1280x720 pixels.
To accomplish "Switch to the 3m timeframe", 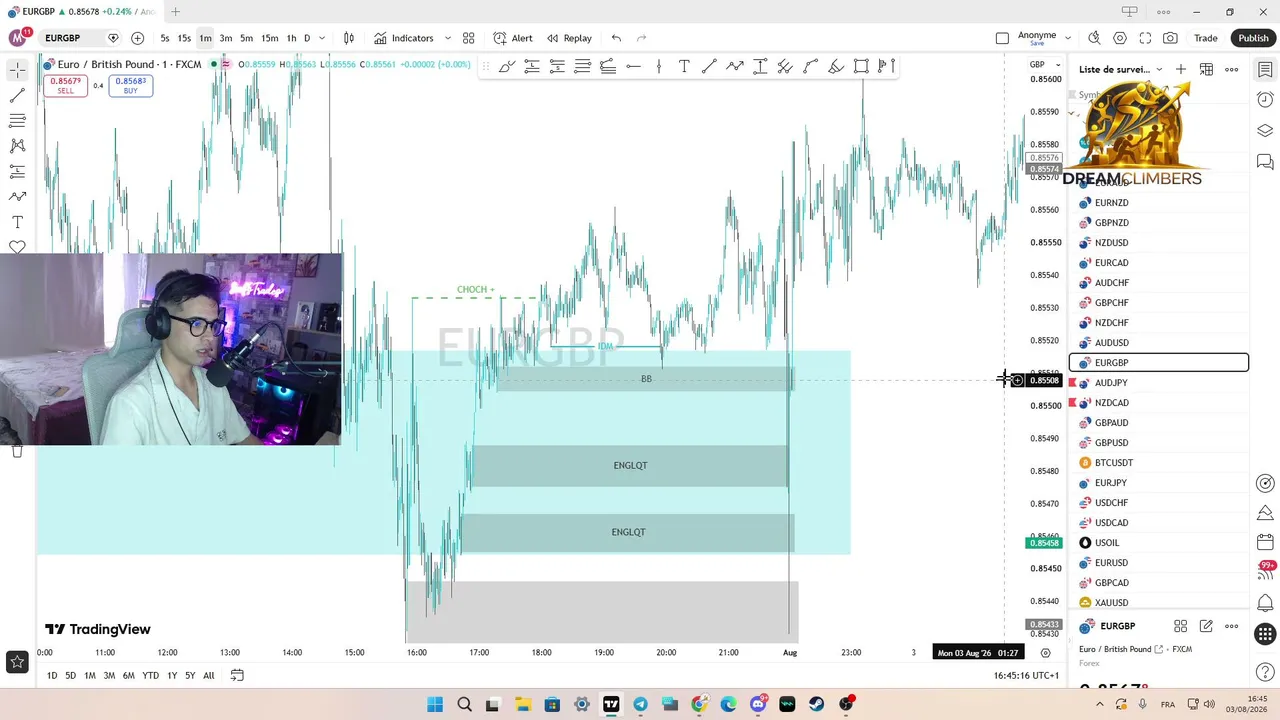I will coord(226,38).
